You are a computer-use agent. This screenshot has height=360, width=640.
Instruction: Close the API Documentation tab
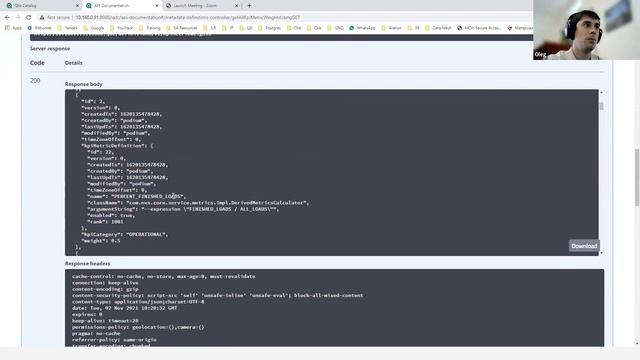pyautogui.click(x=157, y=6)
